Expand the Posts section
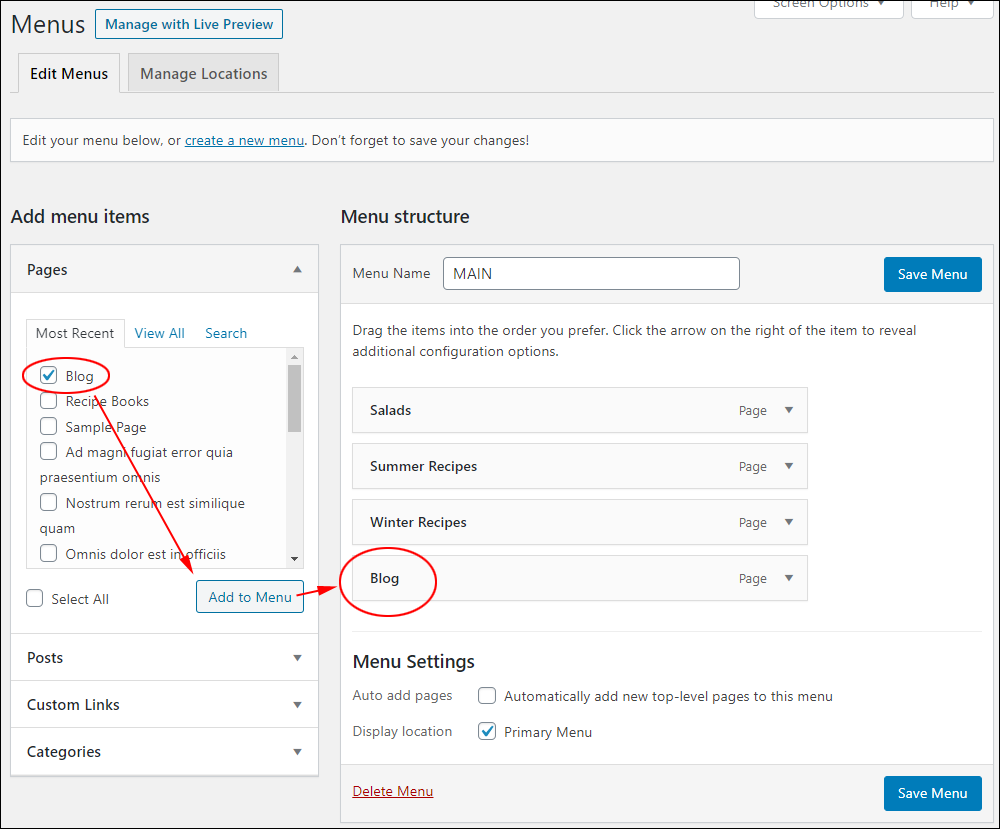The height and width of the screenshot is (829, 1000). [x=297, y=658]
